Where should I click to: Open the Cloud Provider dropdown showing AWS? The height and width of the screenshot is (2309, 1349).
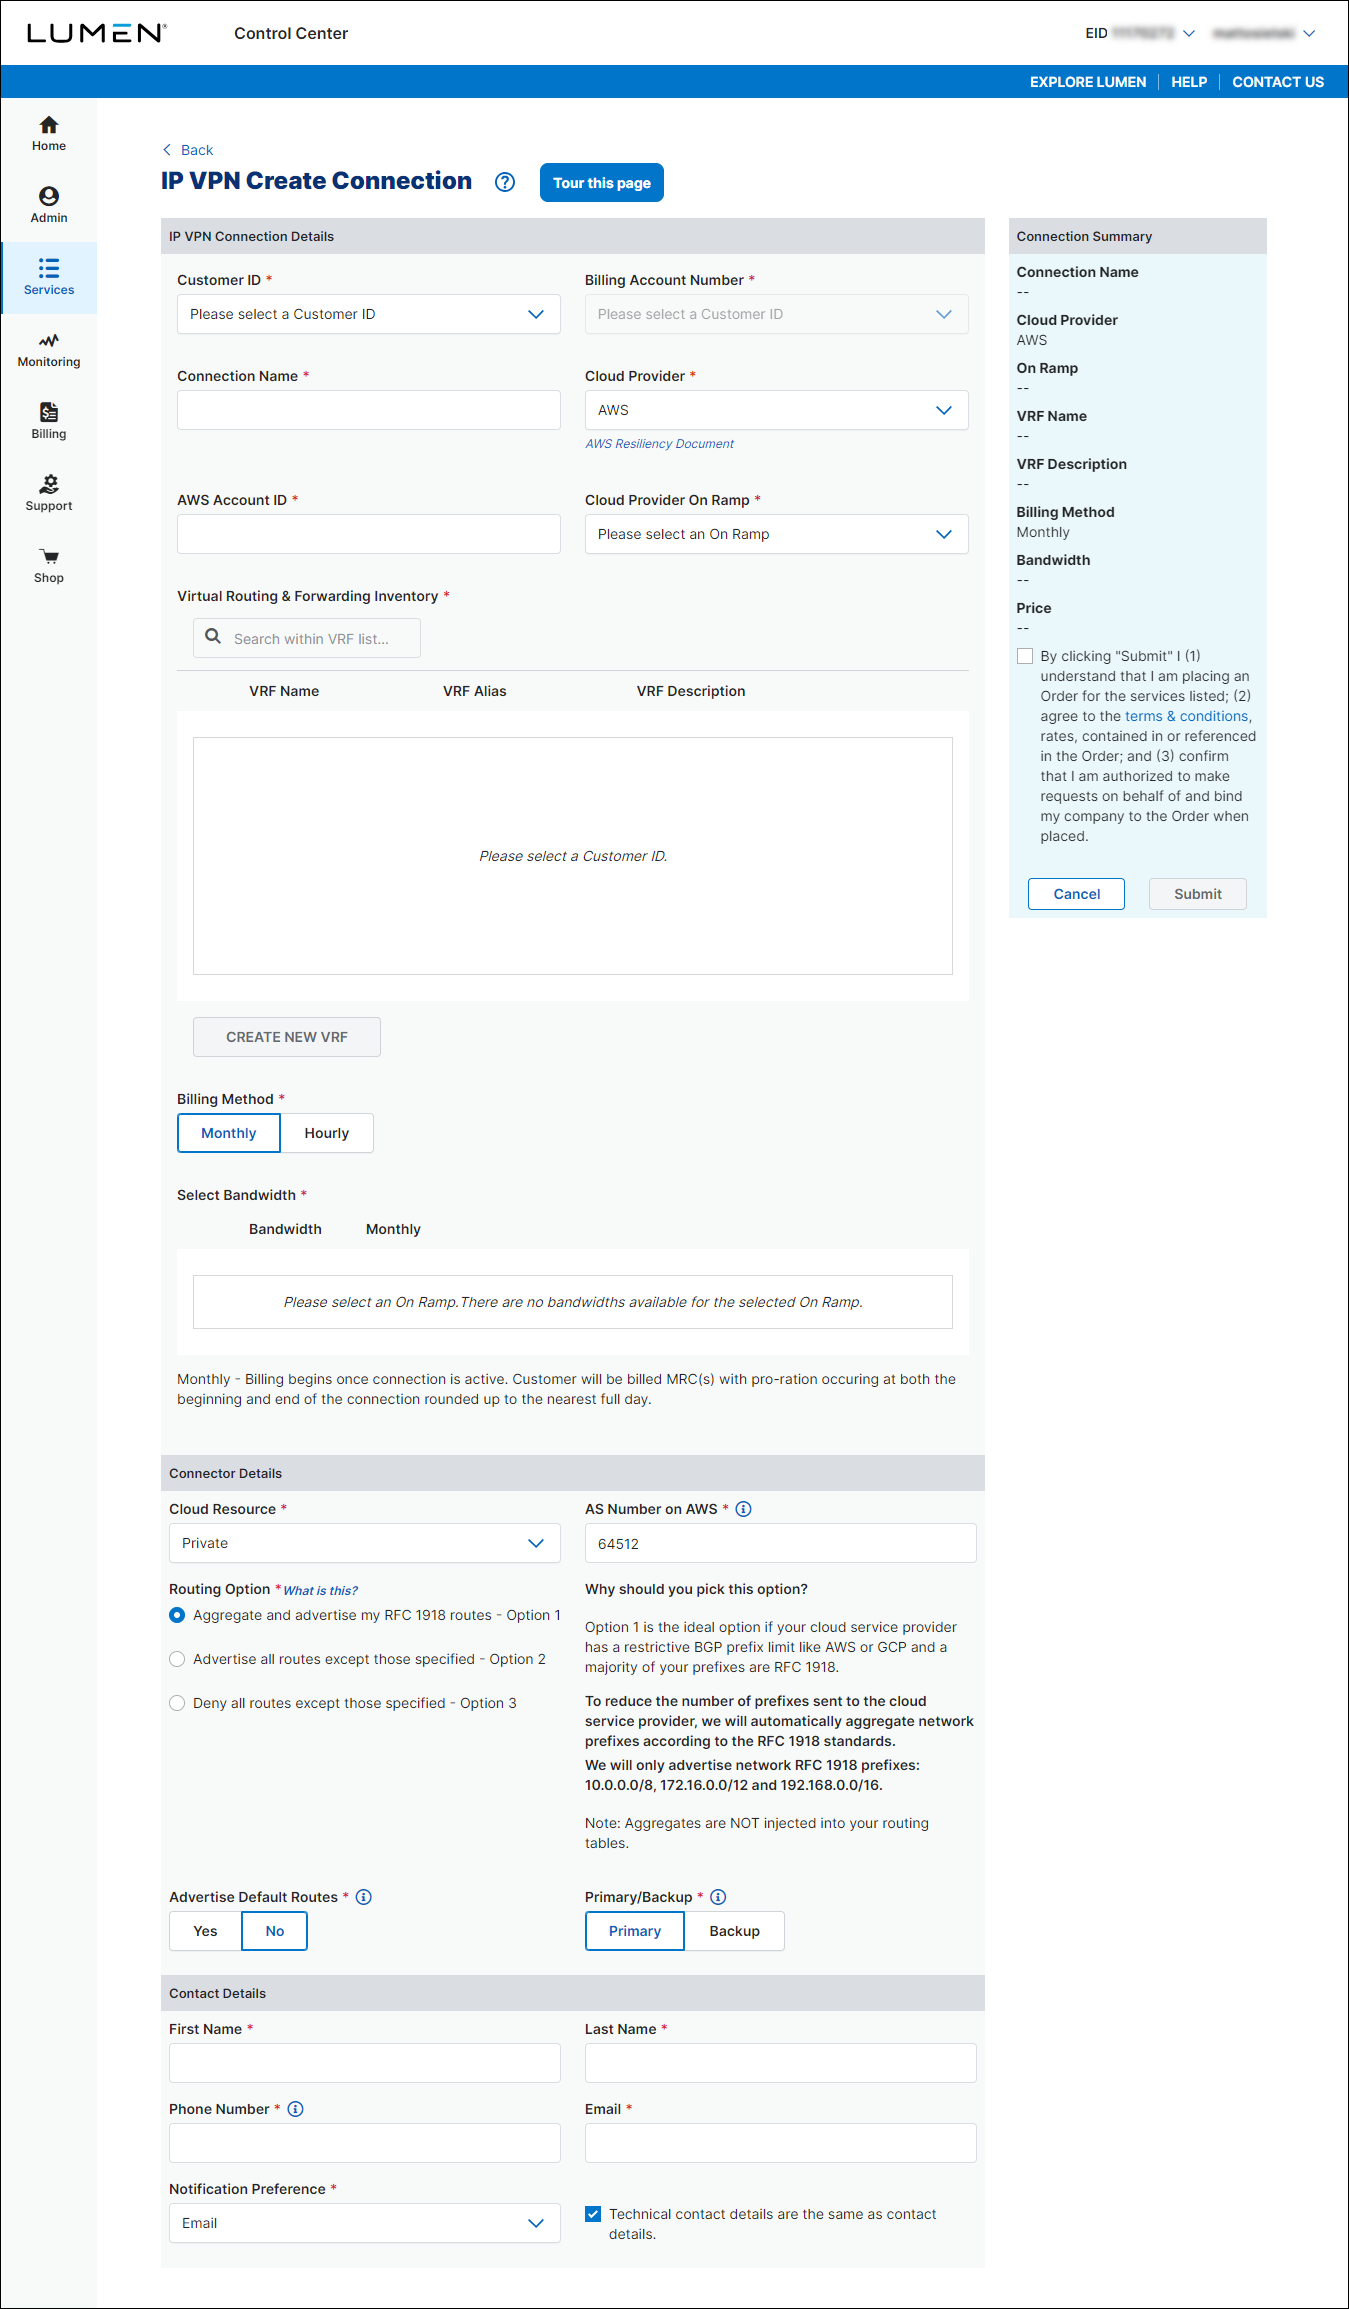tap(777, 410)
